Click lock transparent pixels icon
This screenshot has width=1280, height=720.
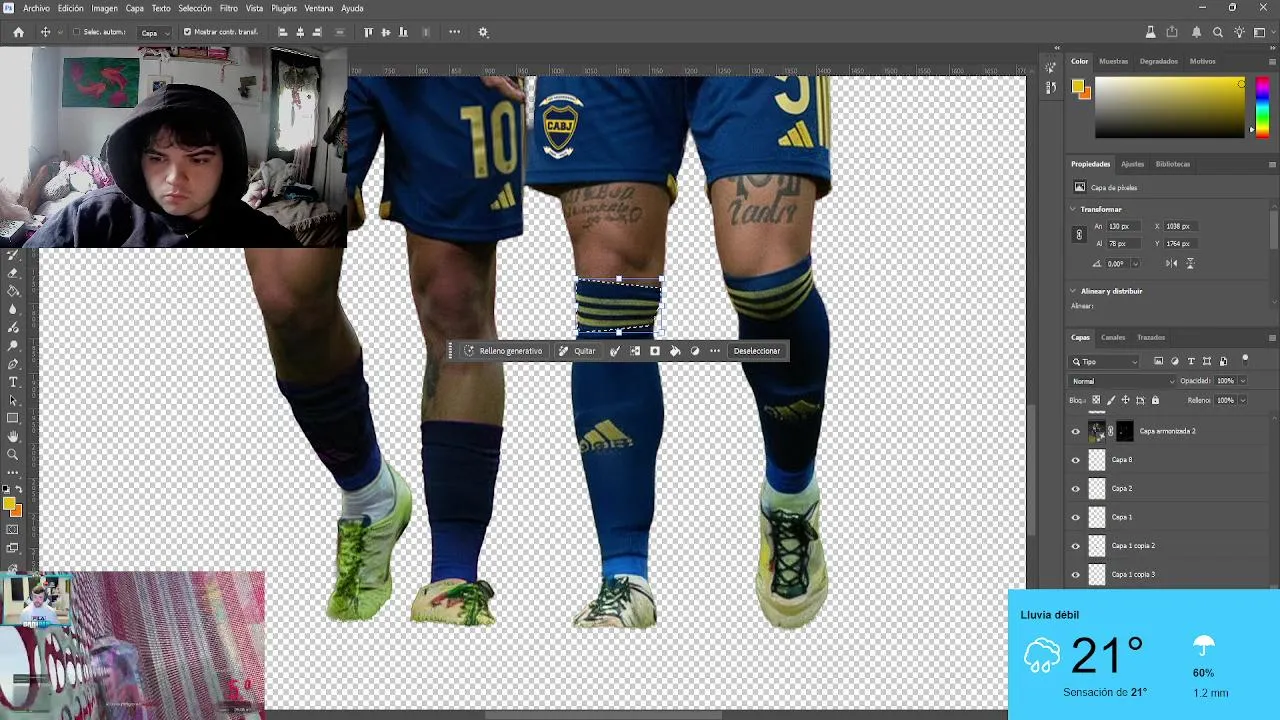tap(1096, 400)
